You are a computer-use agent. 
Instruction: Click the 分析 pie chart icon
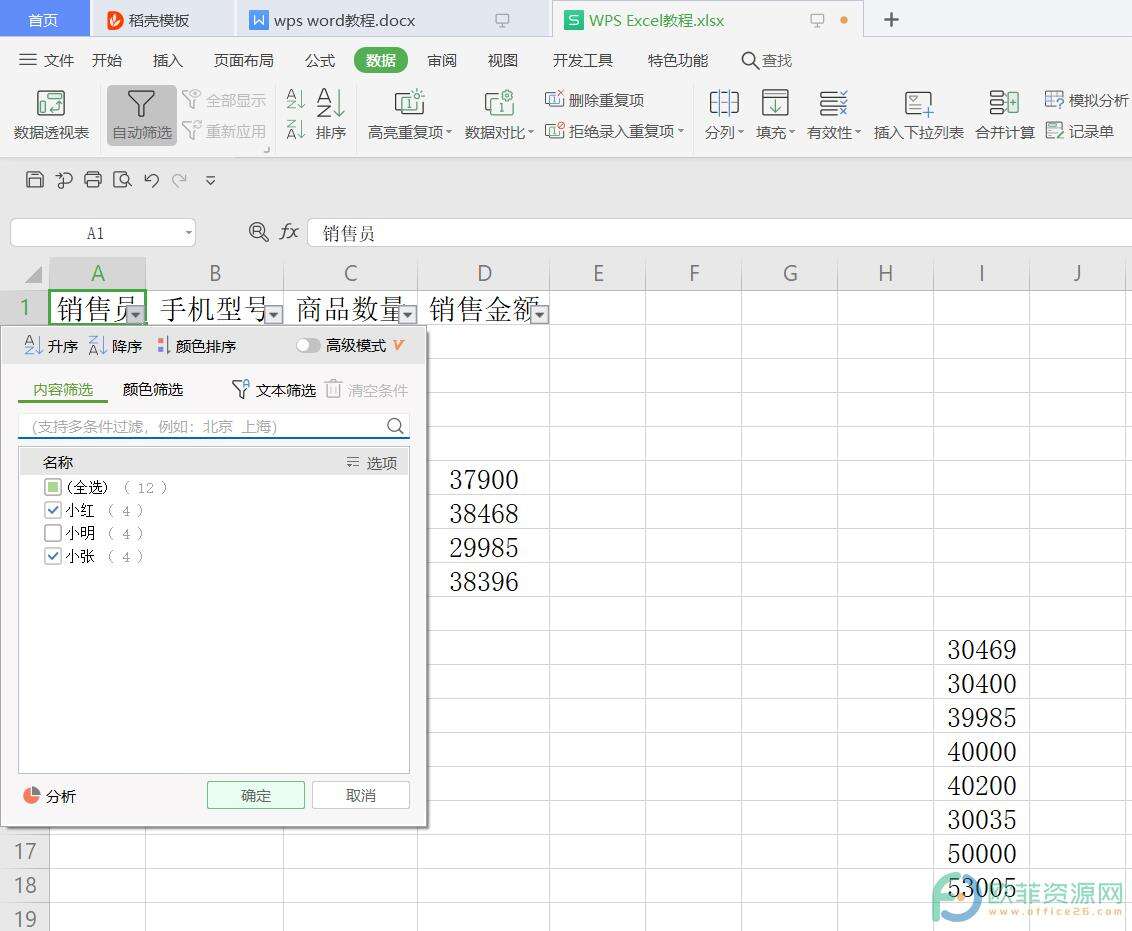32,795
